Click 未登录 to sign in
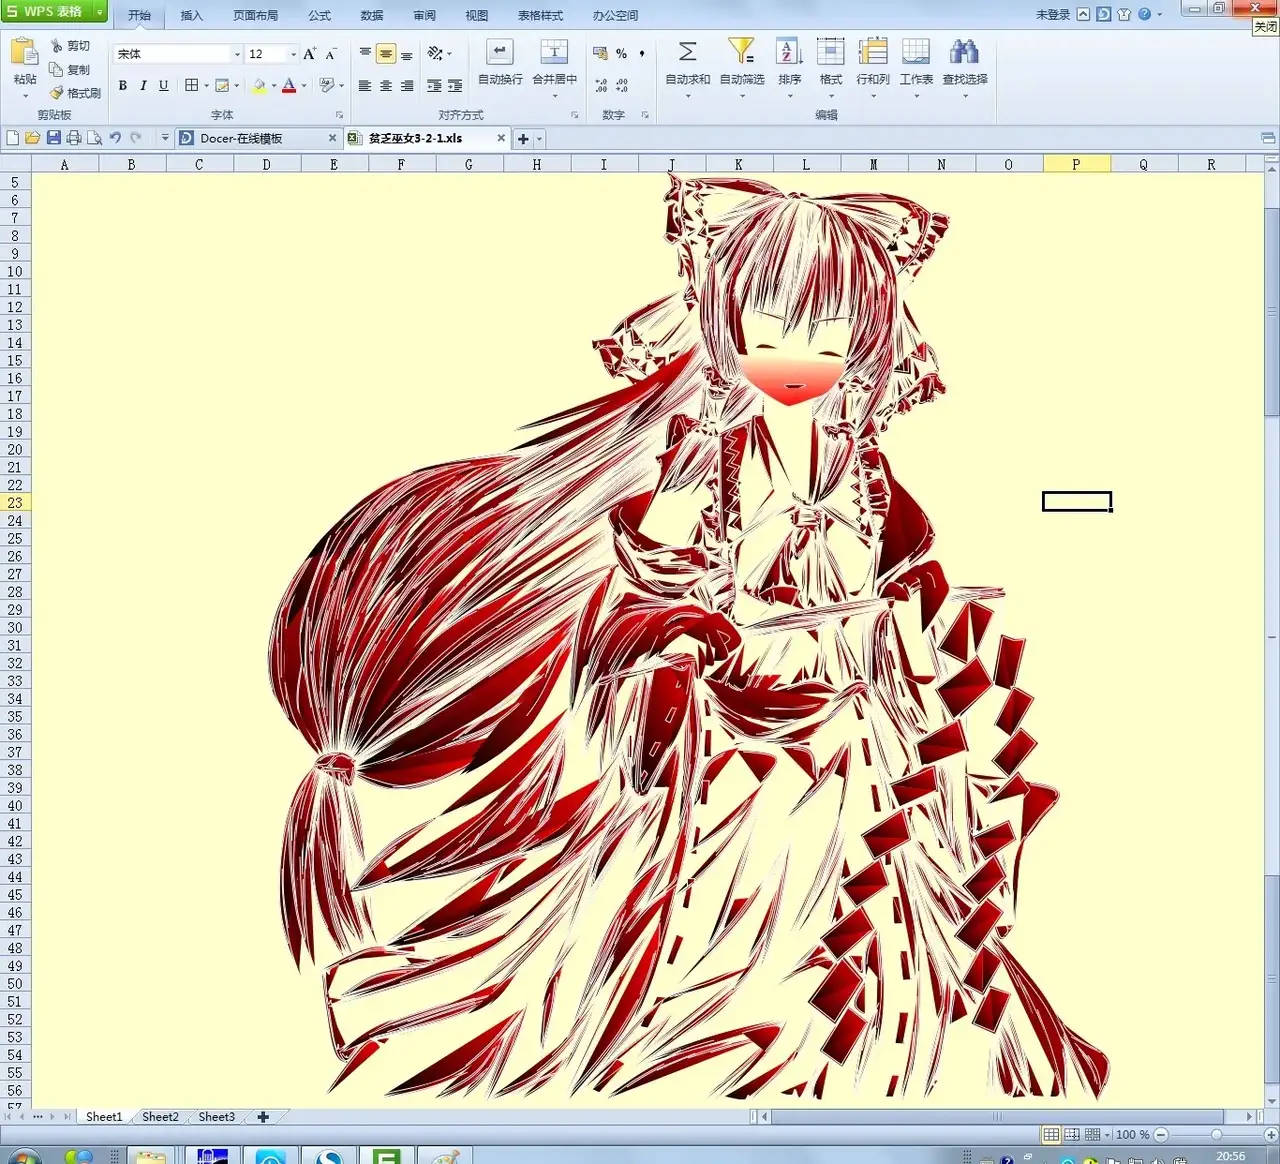Viewport: 1280px width, 1164px height. (x=1052, y=15)
